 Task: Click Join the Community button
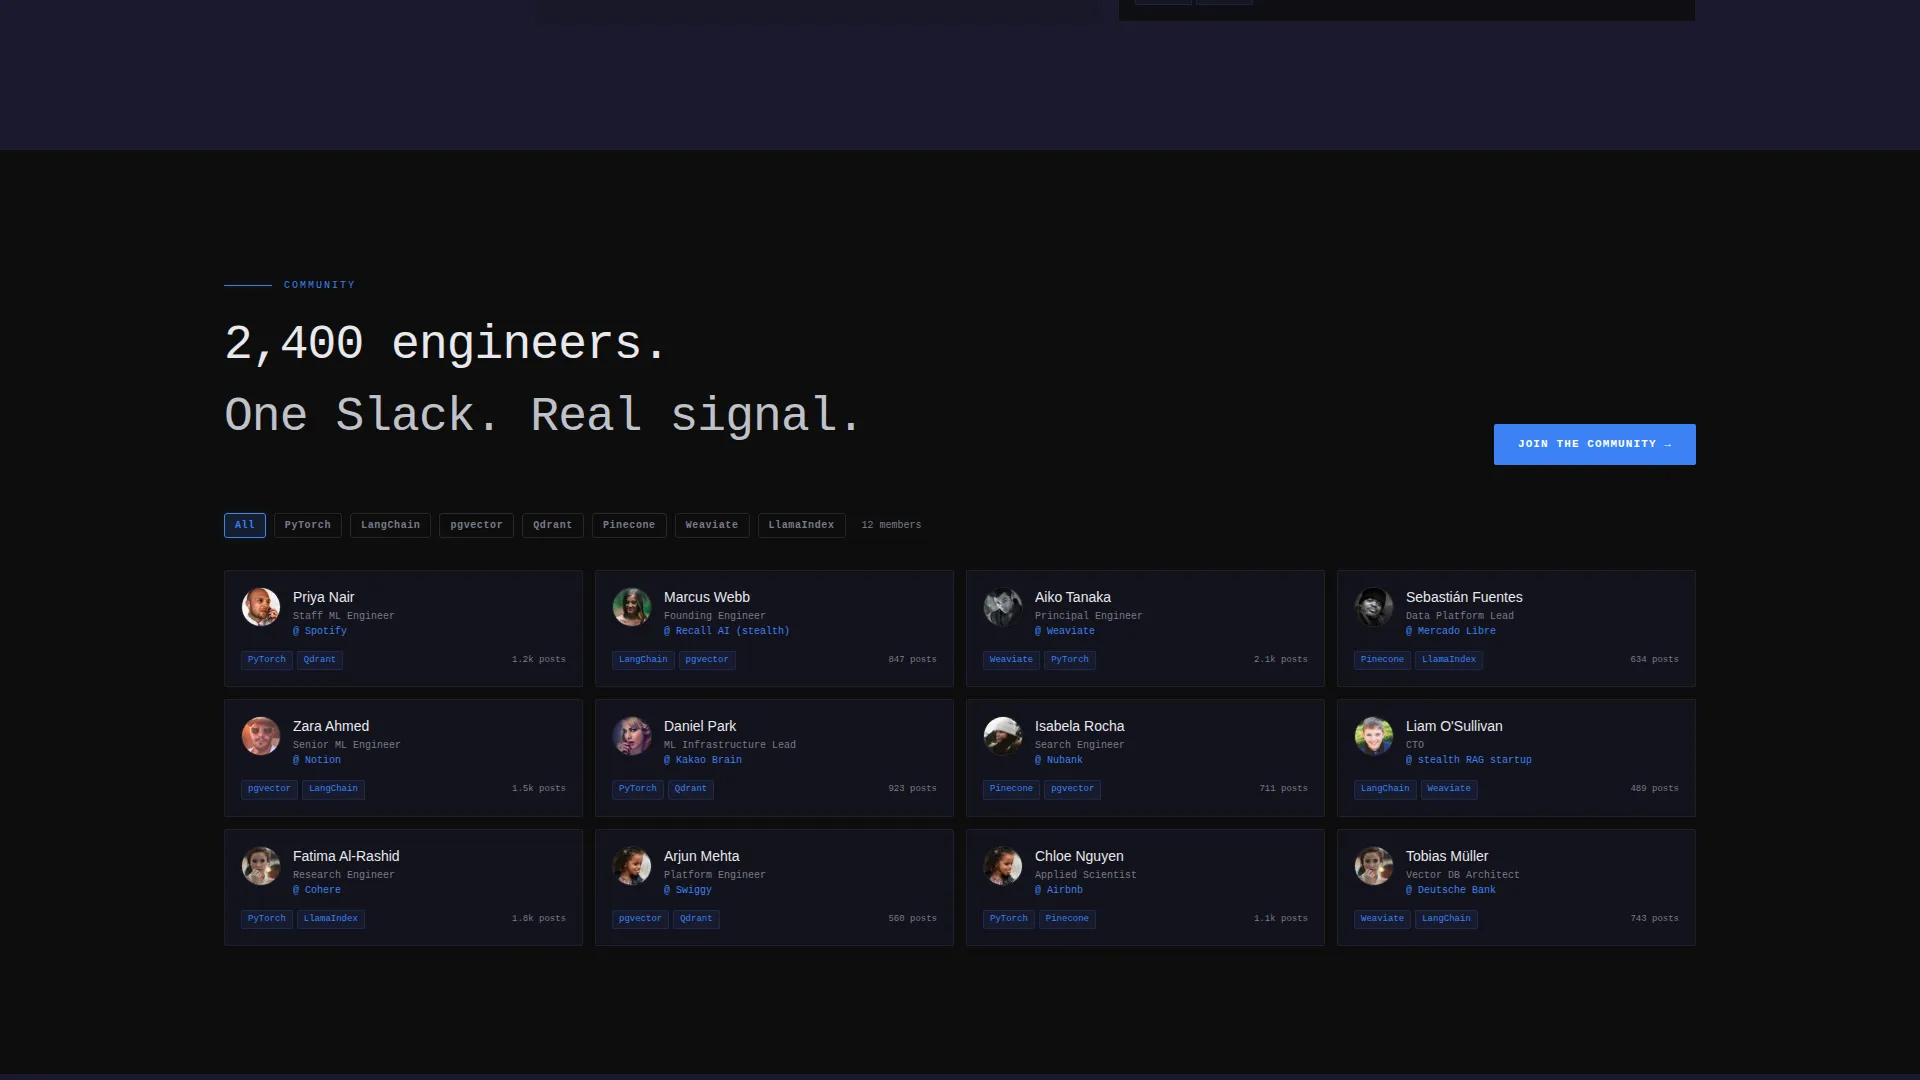1594,444
